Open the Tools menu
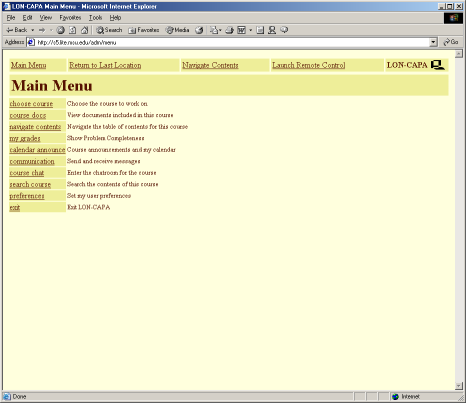This screenshot has height=403, width=466. coord(95,18)
